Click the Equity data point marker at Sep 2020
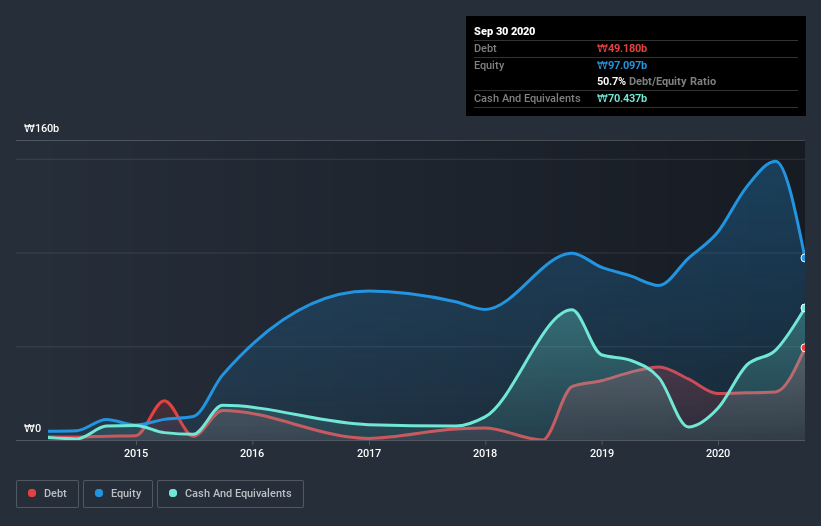The image size is (821, 526). click(804, 258)
